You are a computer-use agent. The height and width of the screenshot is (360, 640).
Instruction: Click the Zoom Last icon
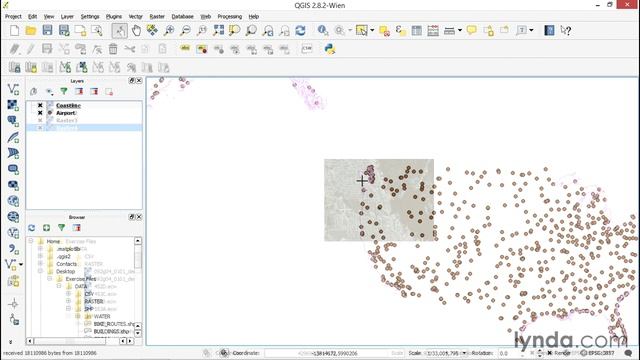coord(268,30)
